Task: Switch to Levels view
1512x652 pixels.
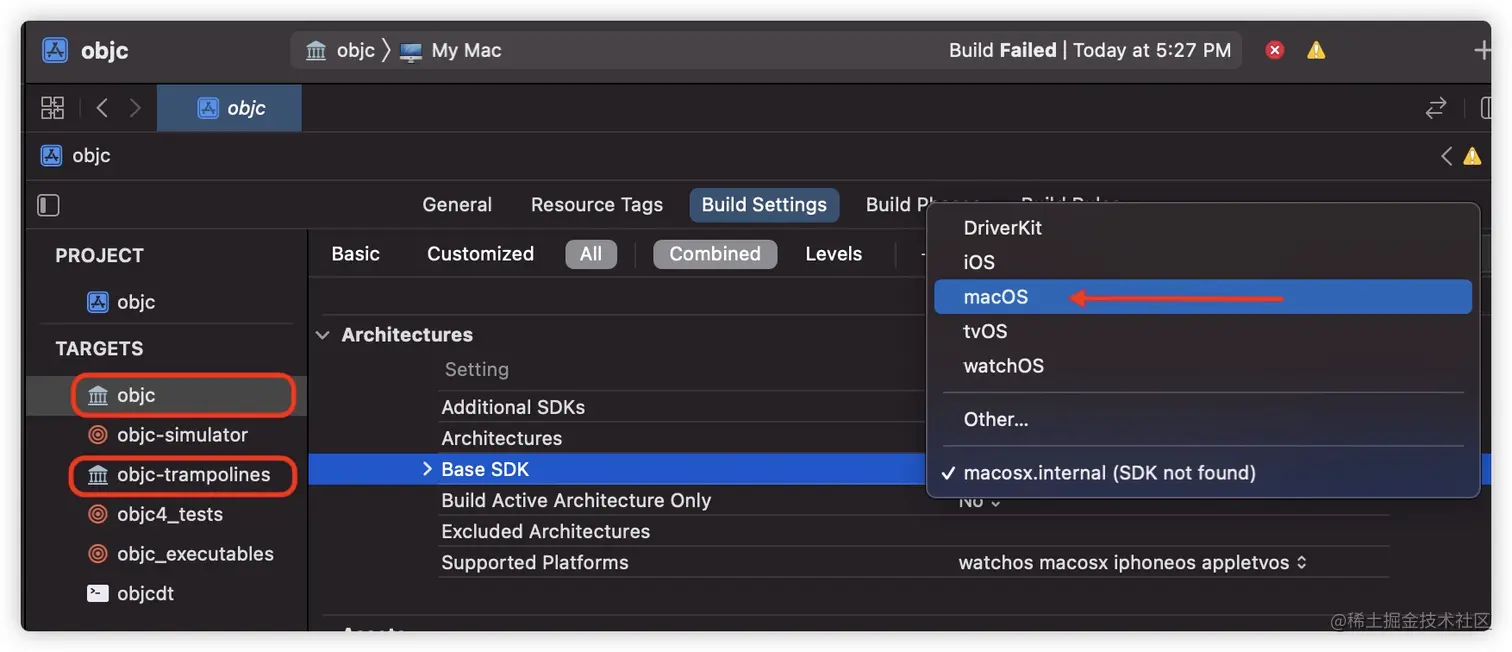Action: coord(834,254)
